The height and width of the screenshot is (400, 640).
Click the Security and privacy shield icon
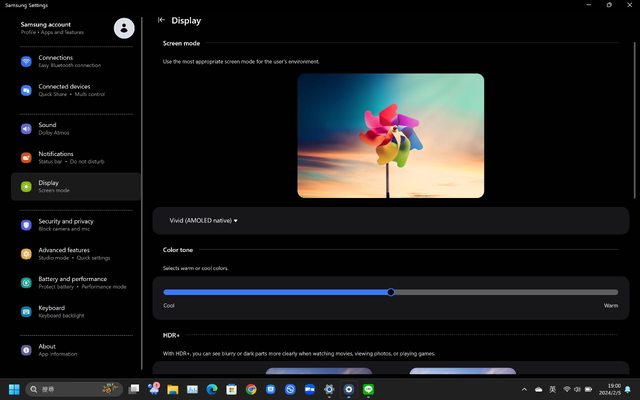(x=26, y=225)
